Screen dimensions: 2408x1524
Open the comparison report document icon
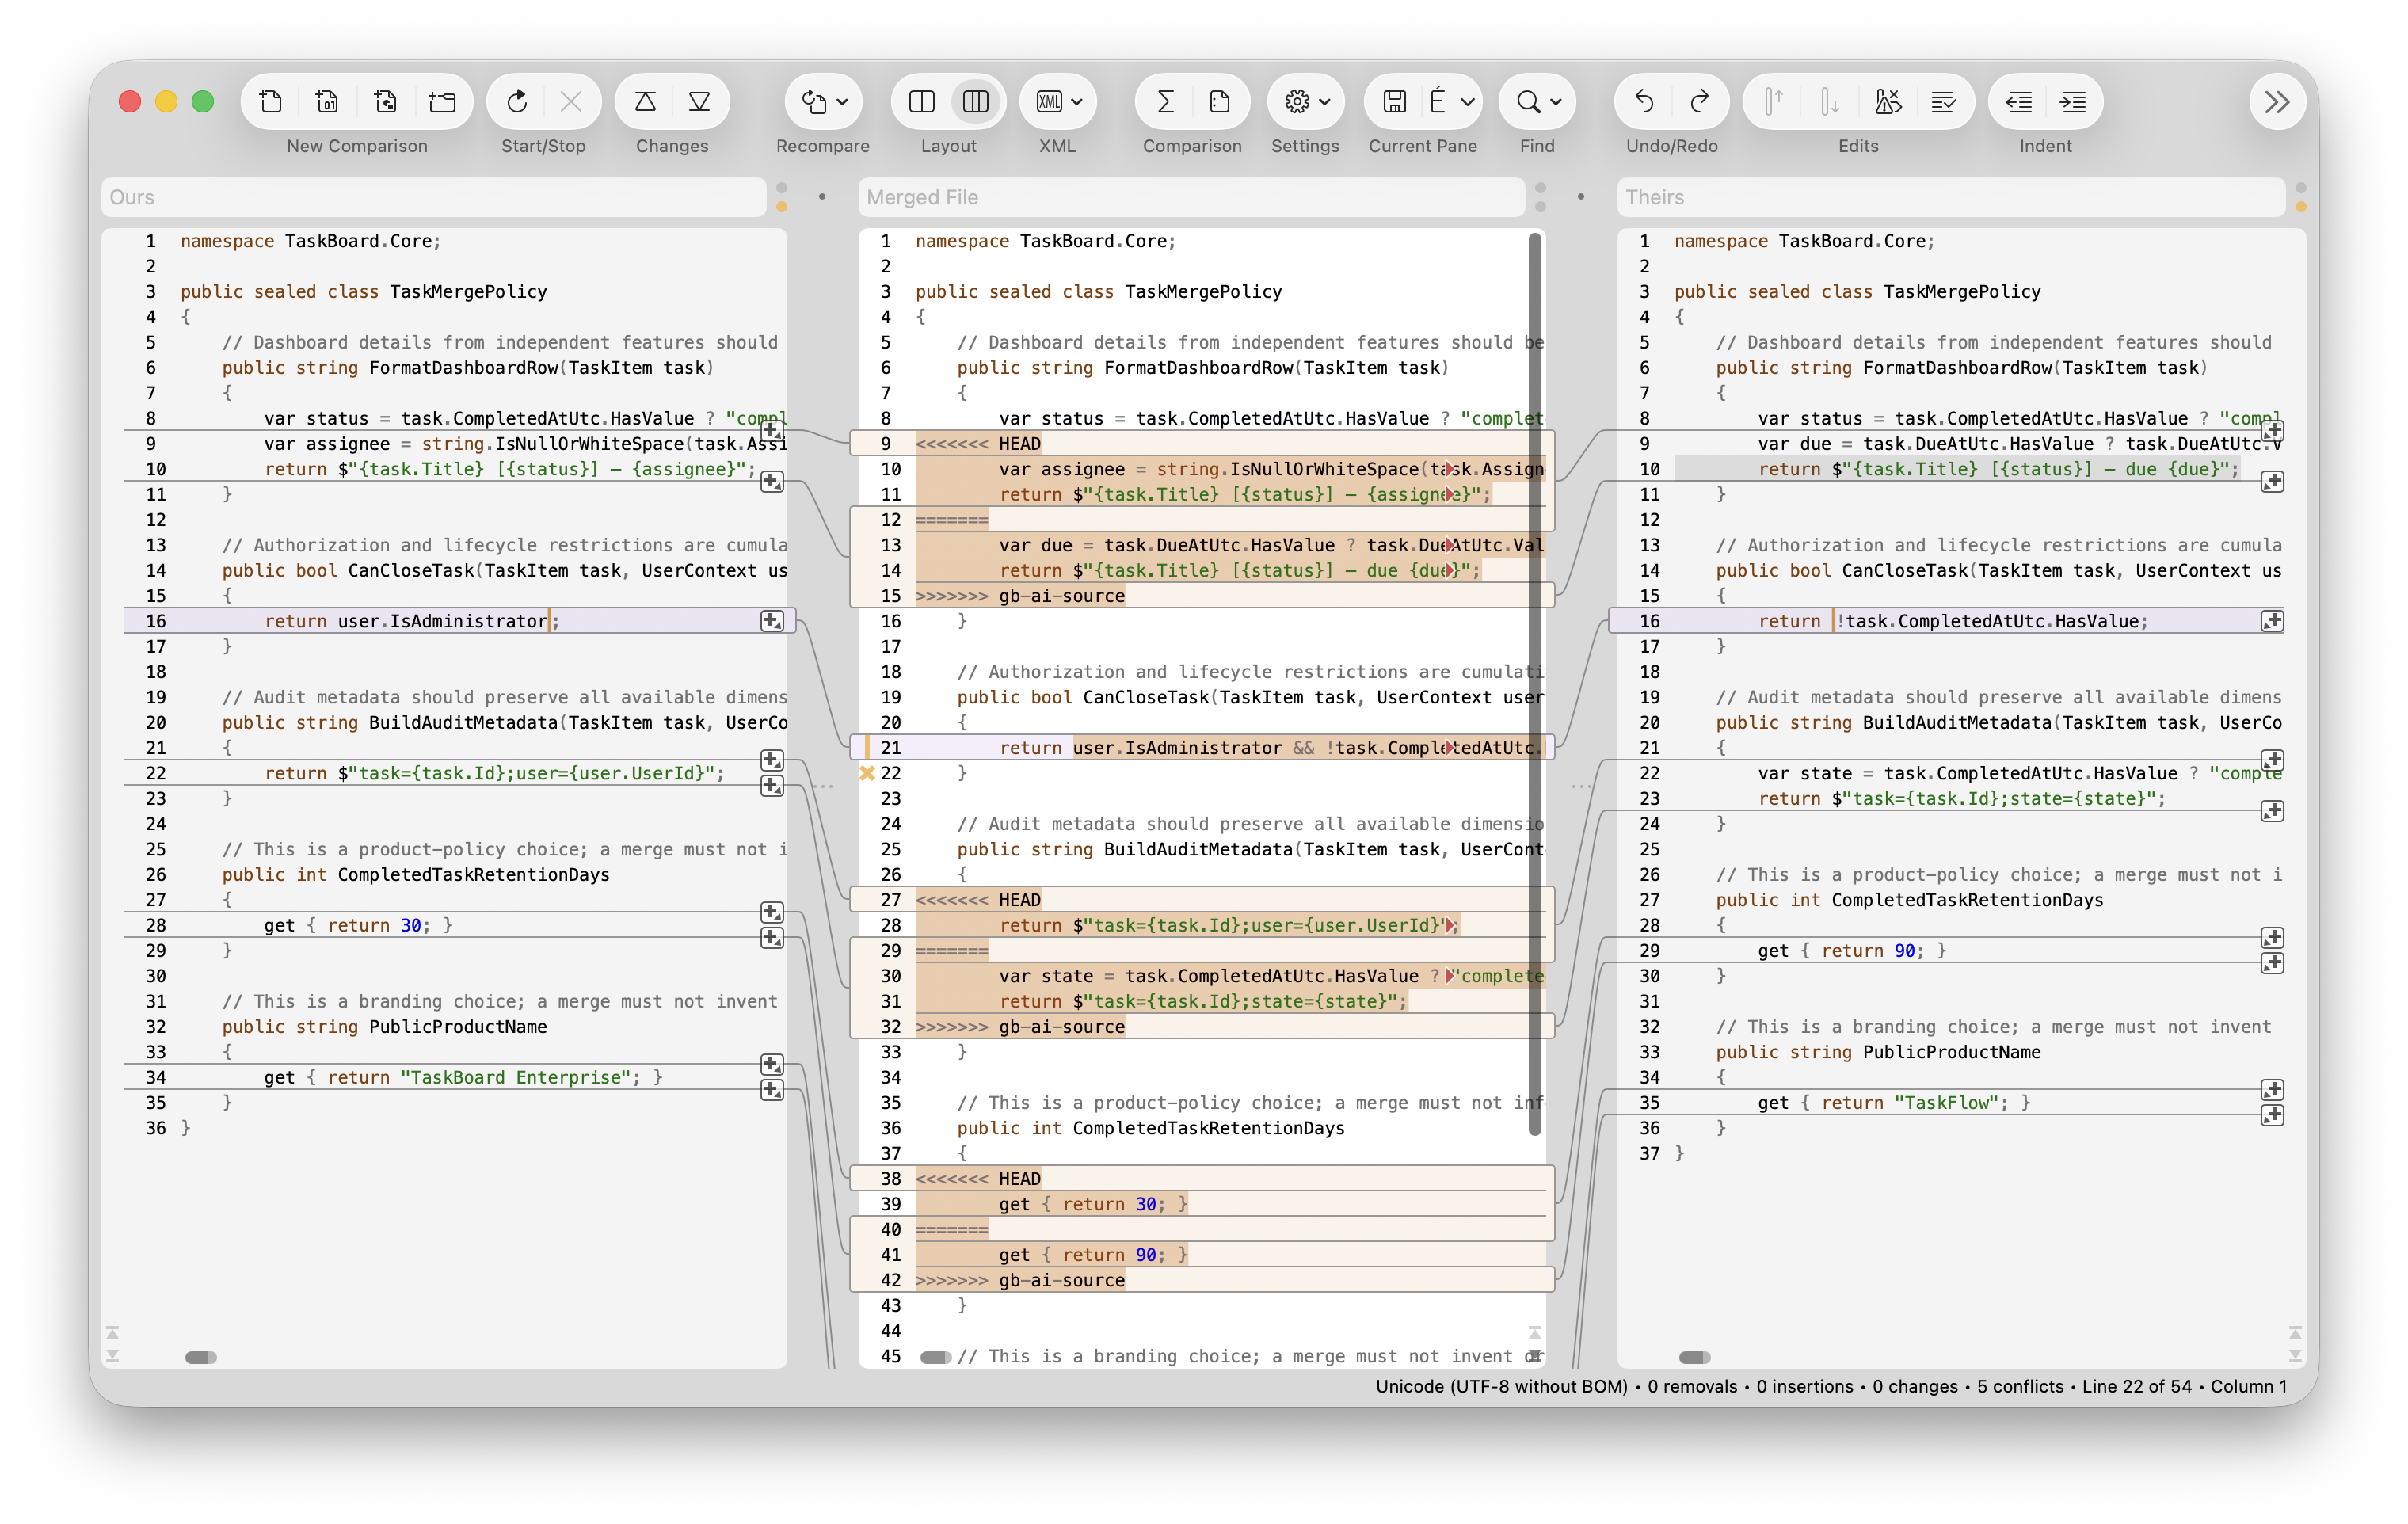[1220, 101]
